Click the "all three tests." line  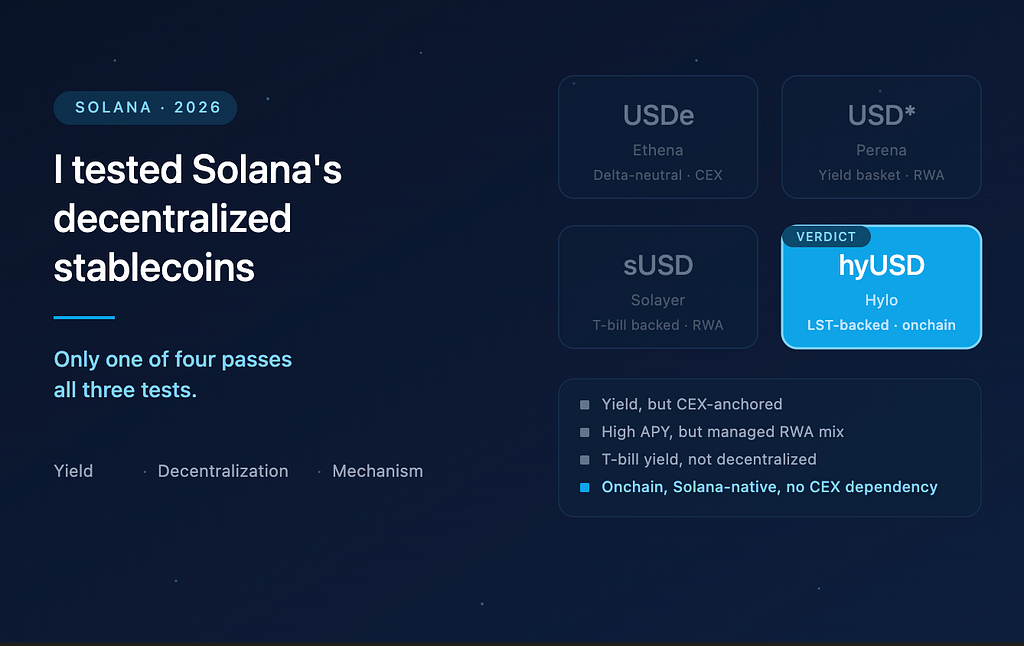[x=125, y=390]
